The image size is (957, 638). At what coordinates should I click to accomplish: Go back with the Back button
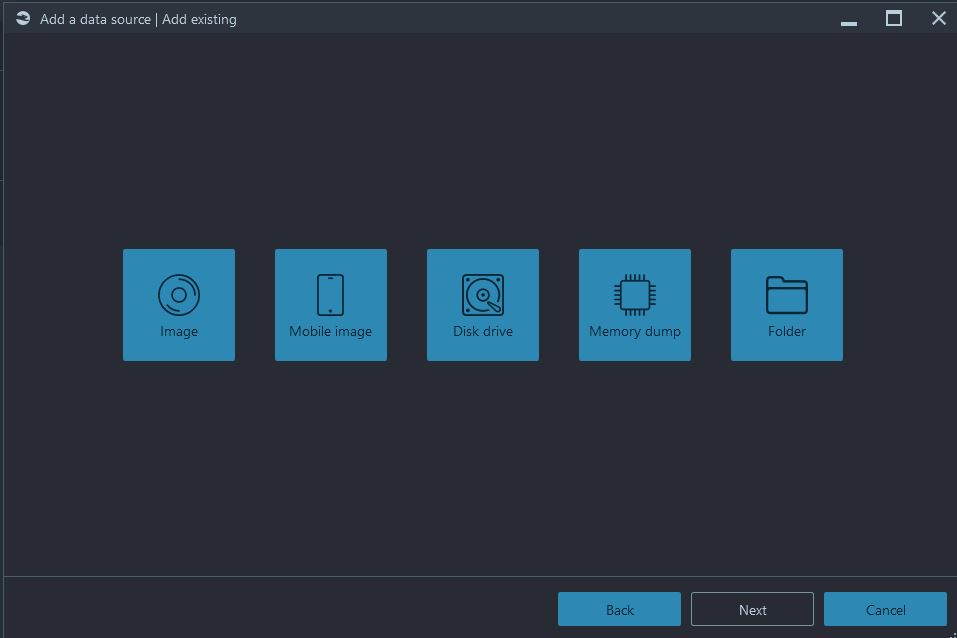point(619,609)
